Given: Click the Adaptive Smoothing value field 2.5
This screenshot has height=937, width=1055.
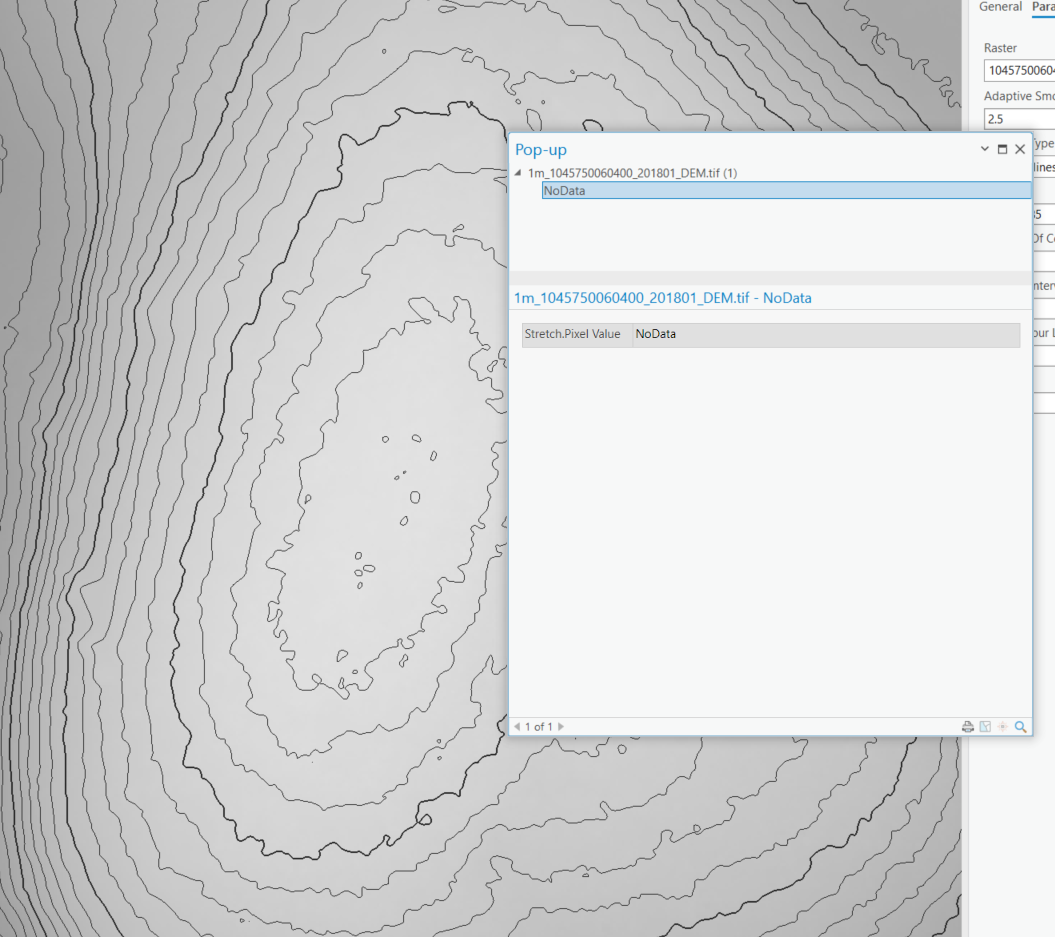Looking at the screenshot, I should [1019, 119].
